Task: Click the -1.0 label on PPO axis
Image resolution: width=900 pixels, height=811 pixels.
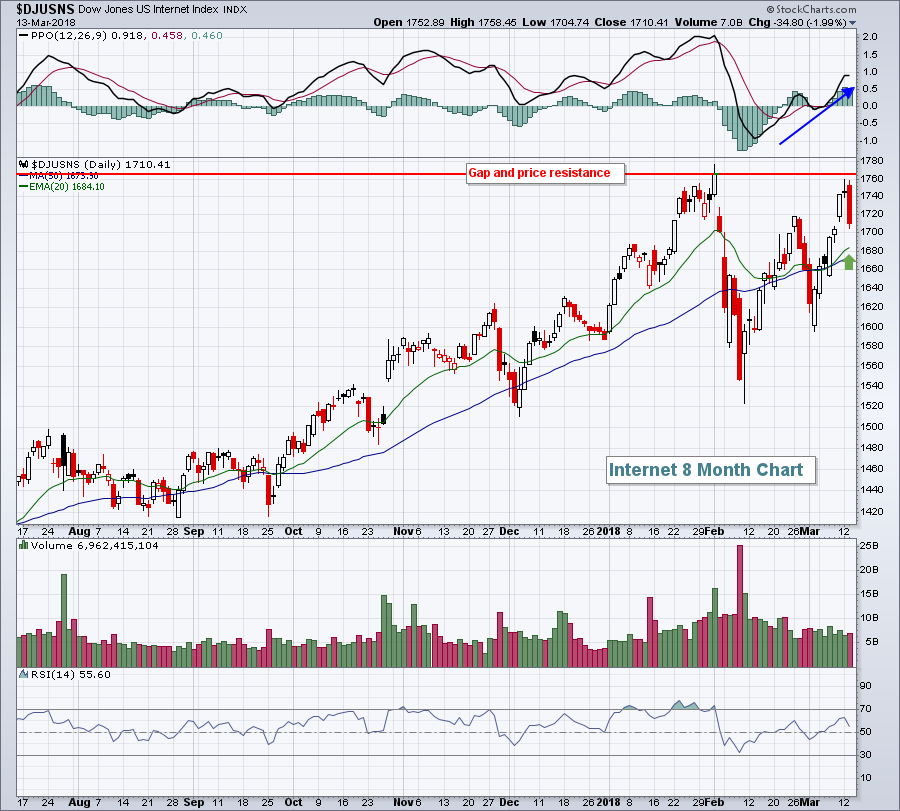Action: point(868,141)
